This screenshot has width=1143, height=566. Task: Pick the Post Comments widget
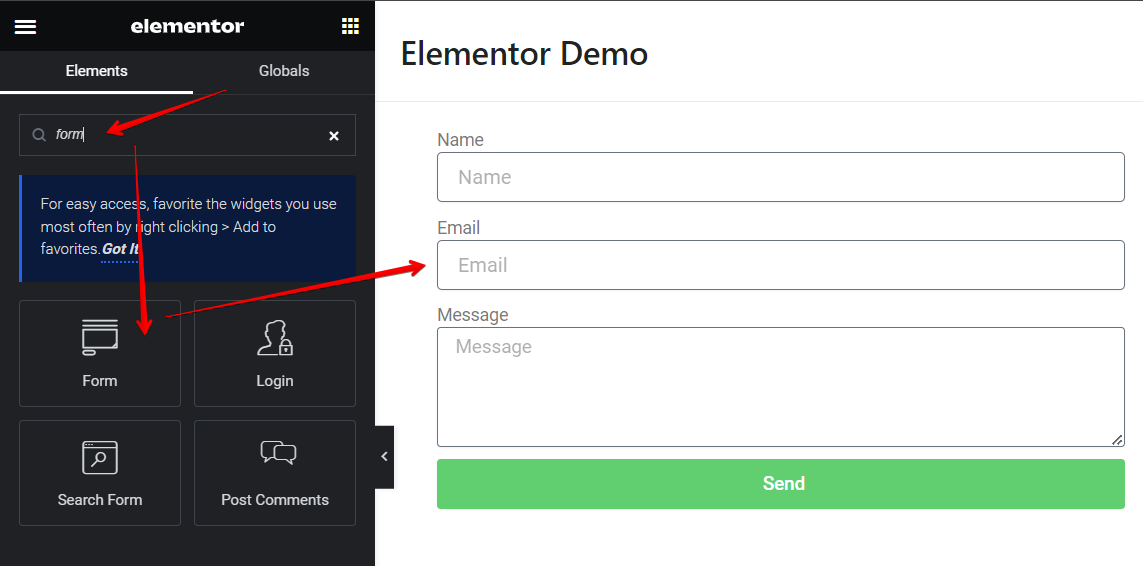(x=274, y=472)
